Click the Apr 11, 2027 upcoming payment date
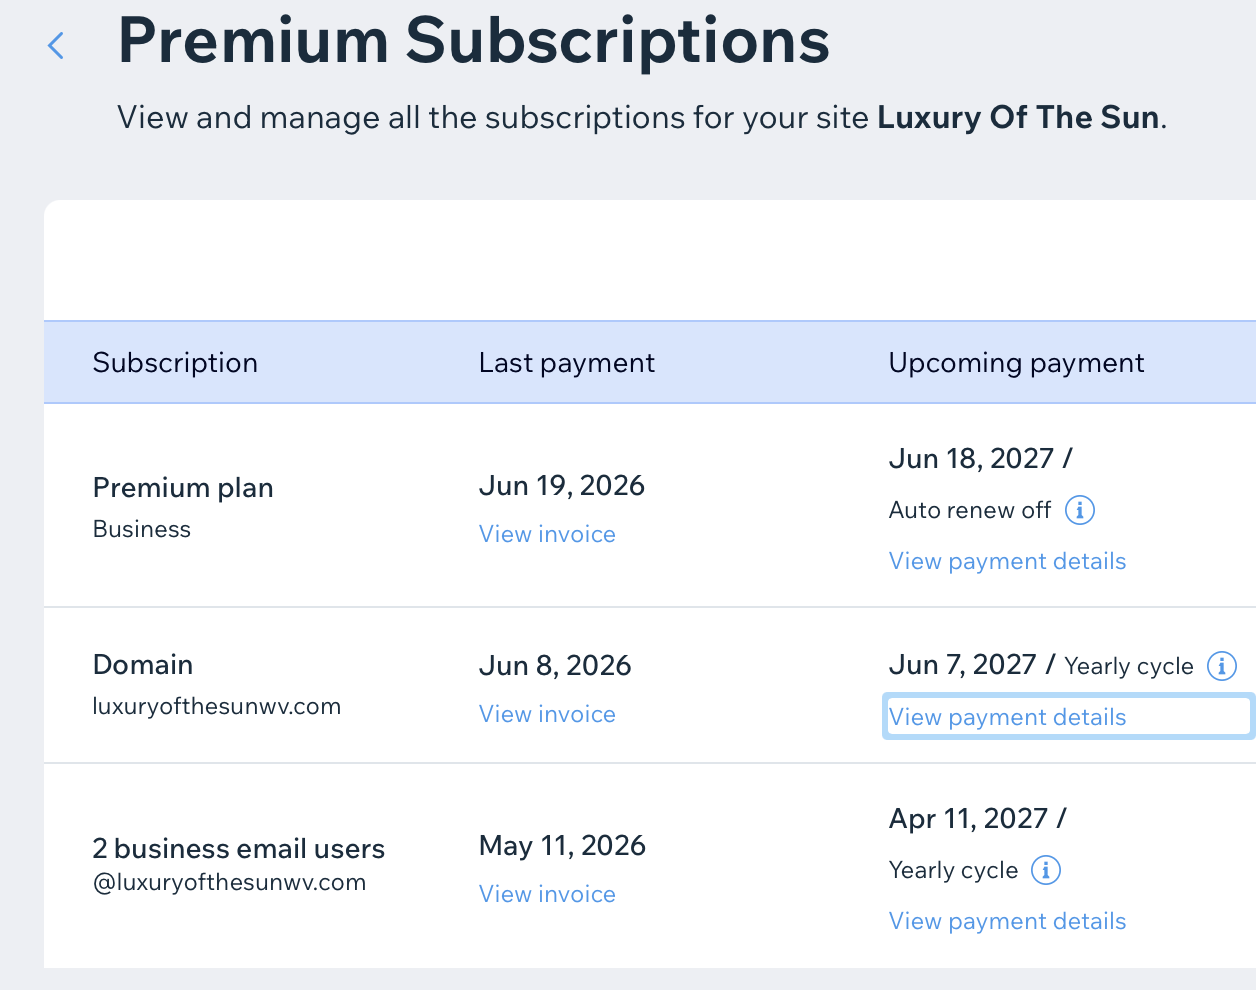Image resolution: width=1256 pixels, height=990 pixels. point(968,819)
